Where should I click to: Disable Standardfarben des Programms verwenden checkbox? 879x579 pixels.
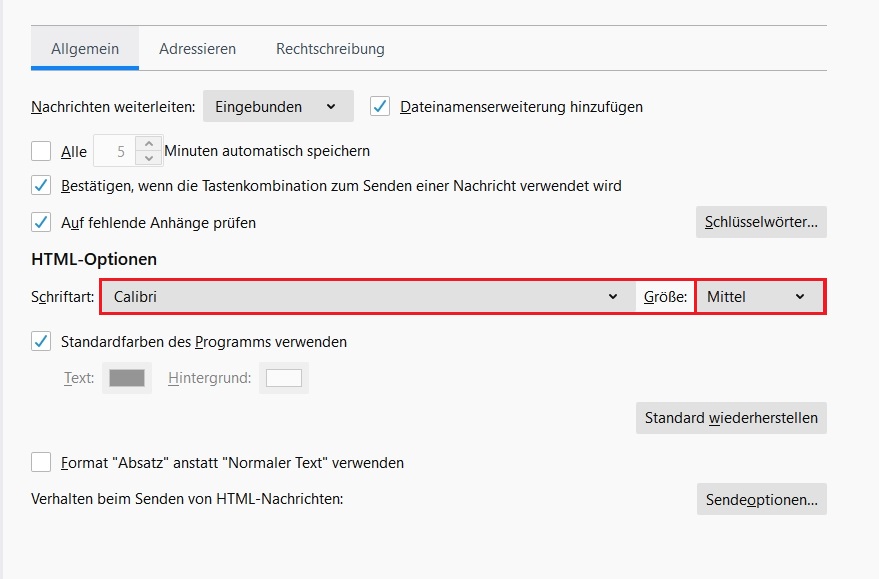pos(41,341)
